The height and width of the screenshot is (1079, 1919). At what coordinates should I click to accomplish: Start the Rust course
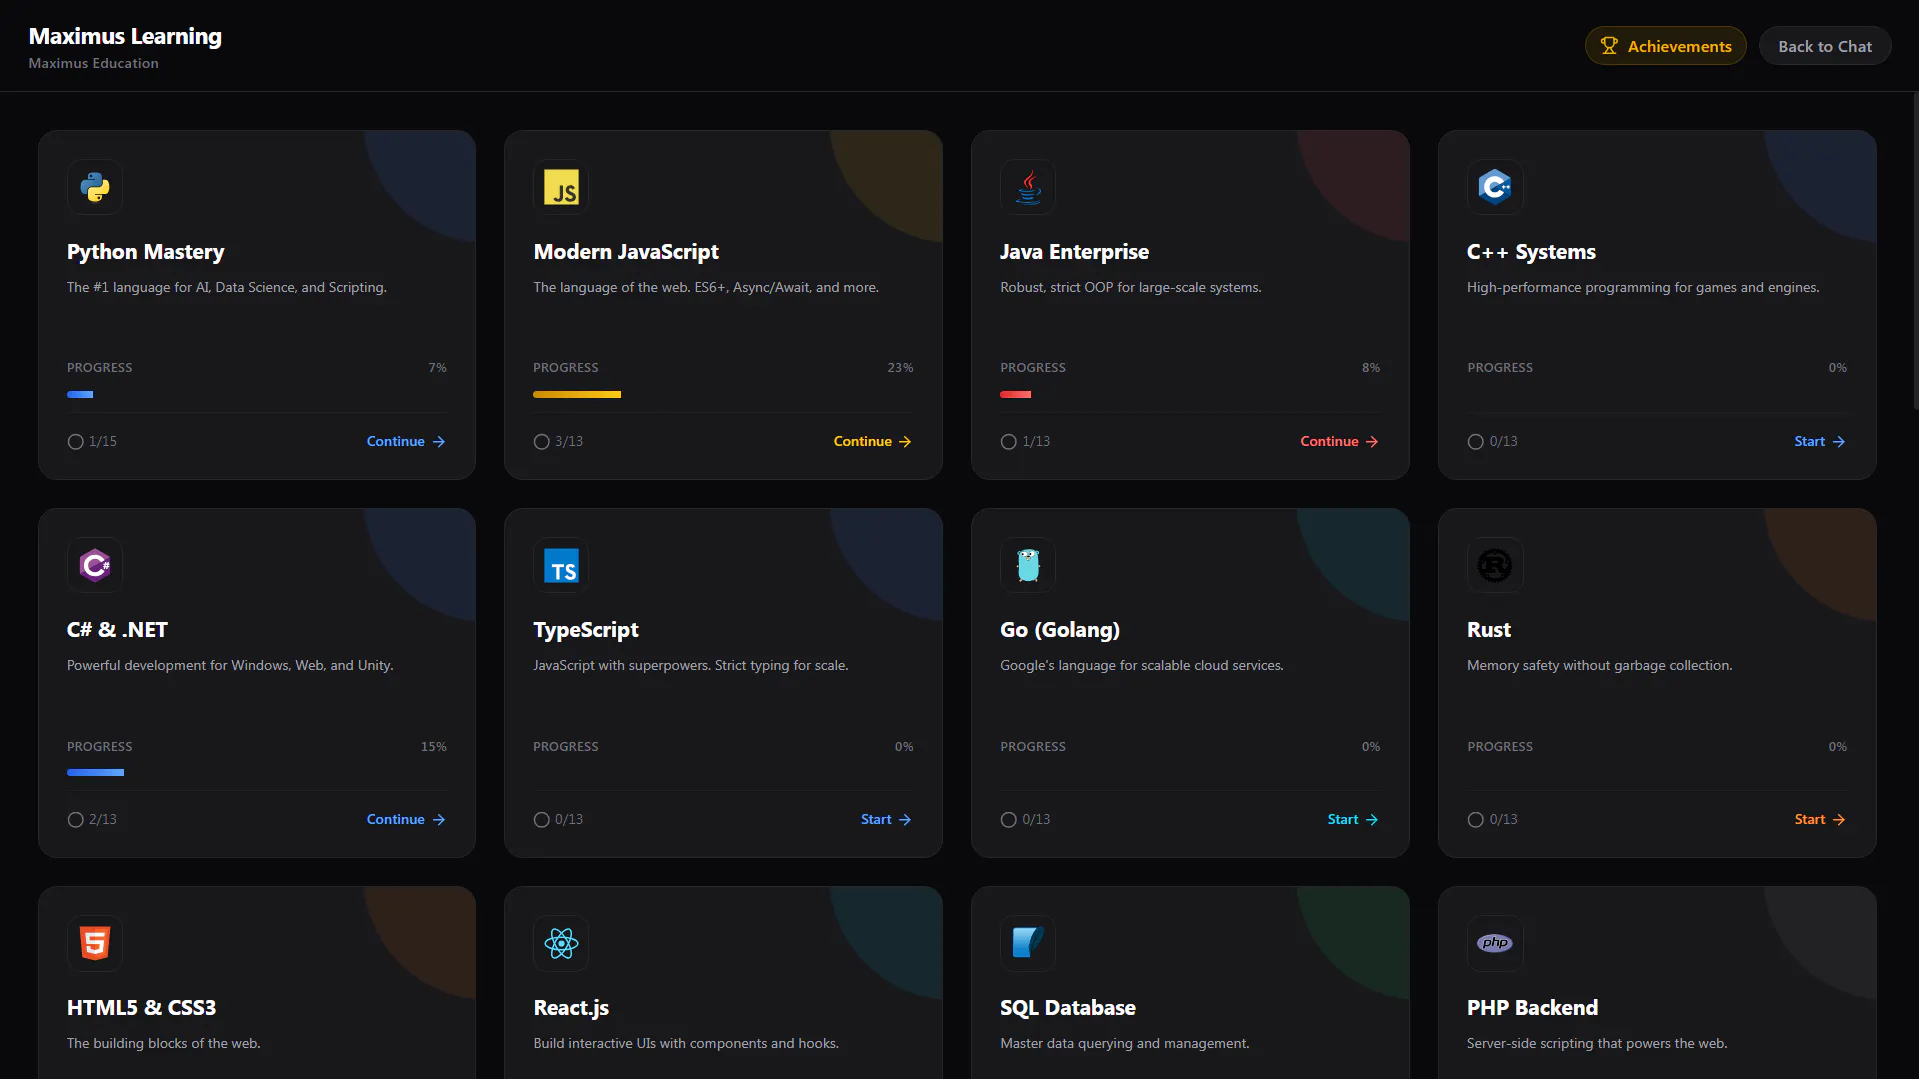point(1820,819)
